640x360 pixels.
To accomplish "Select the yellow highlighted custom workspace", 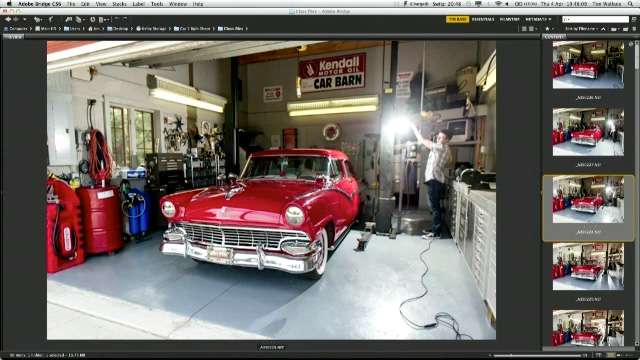I will click(x=457, y=19).
